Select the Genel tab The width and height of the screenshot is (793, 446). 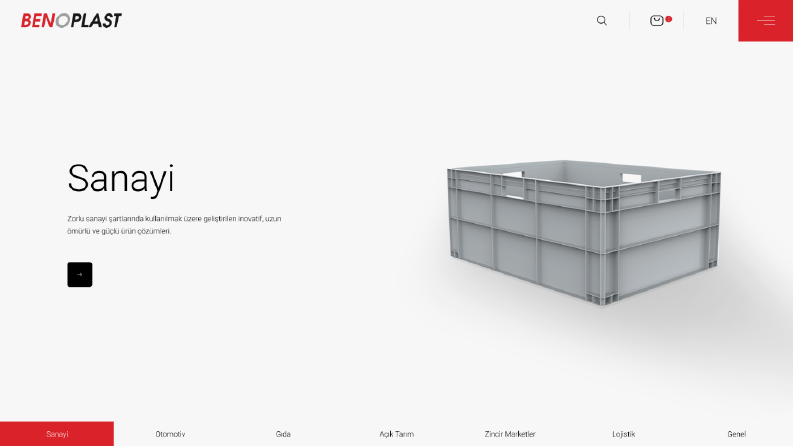[736, 434]
